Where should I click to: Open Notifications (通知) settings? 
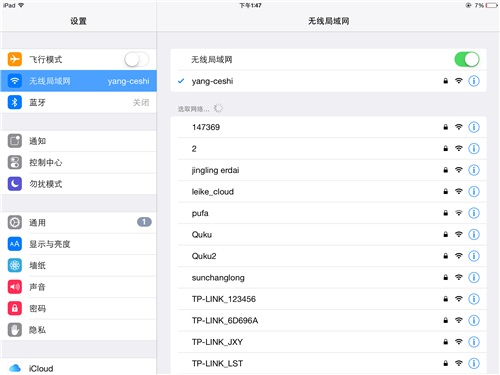click(79, 141)
